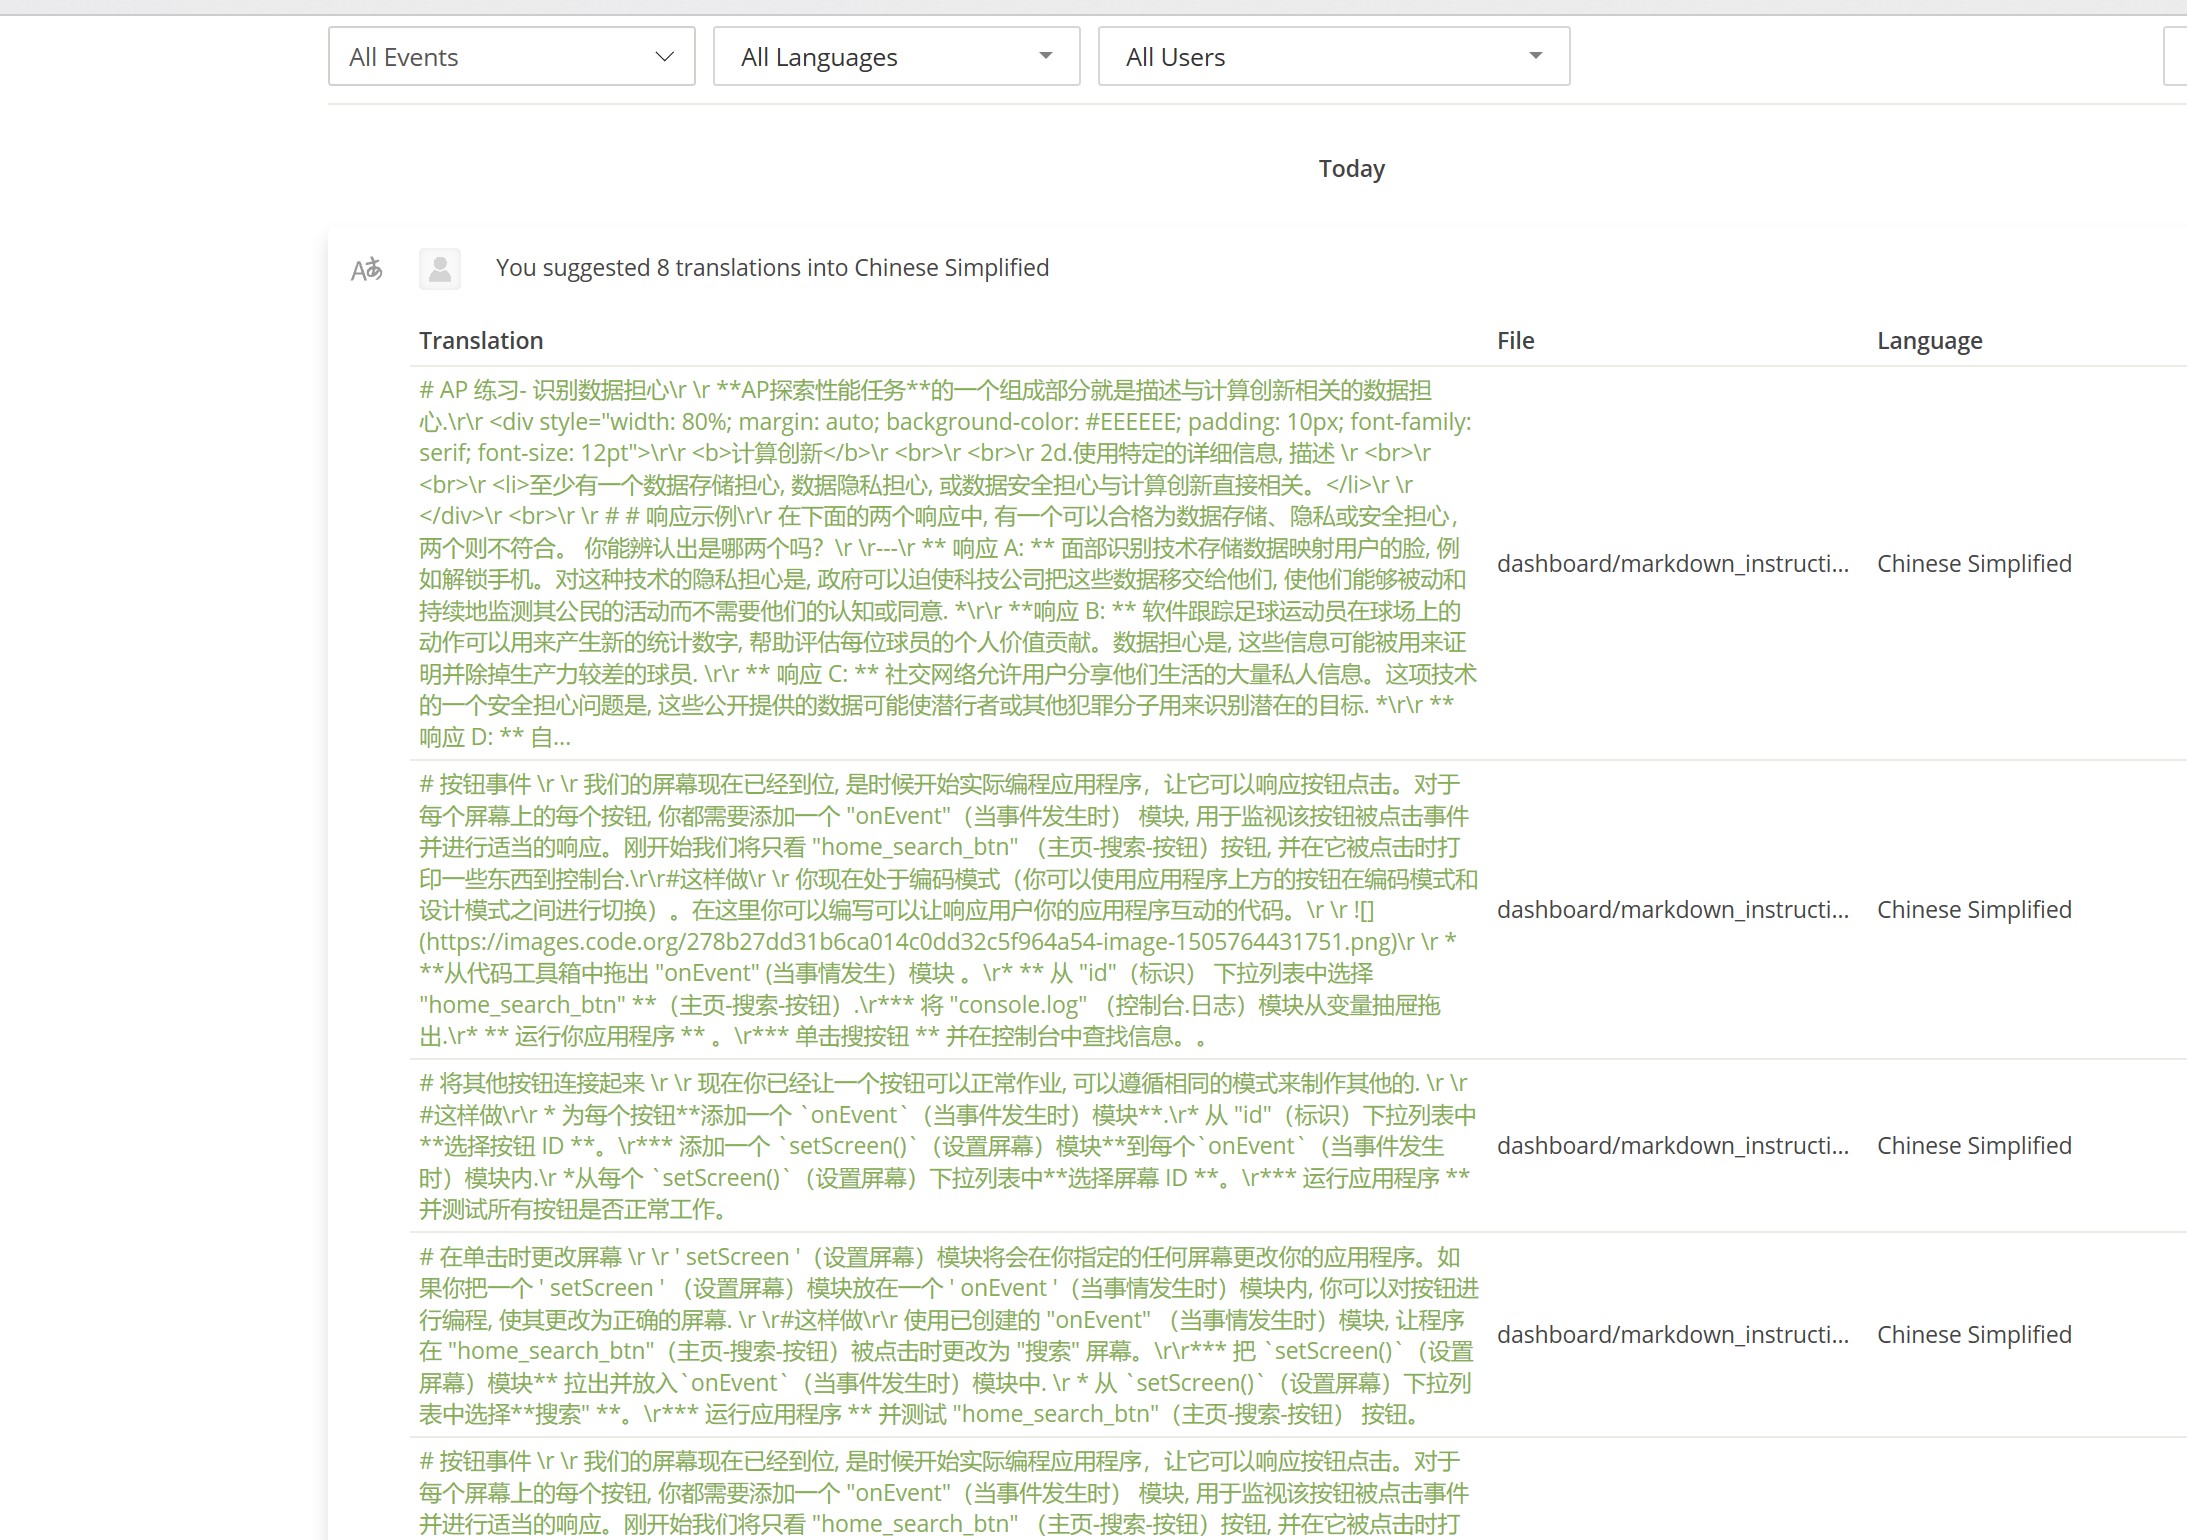The width and height of the screenshot is (2187, 1540).
Task: Click the '8 translations into Chinese Simplified' summary
Action: (x=772, y=268)
